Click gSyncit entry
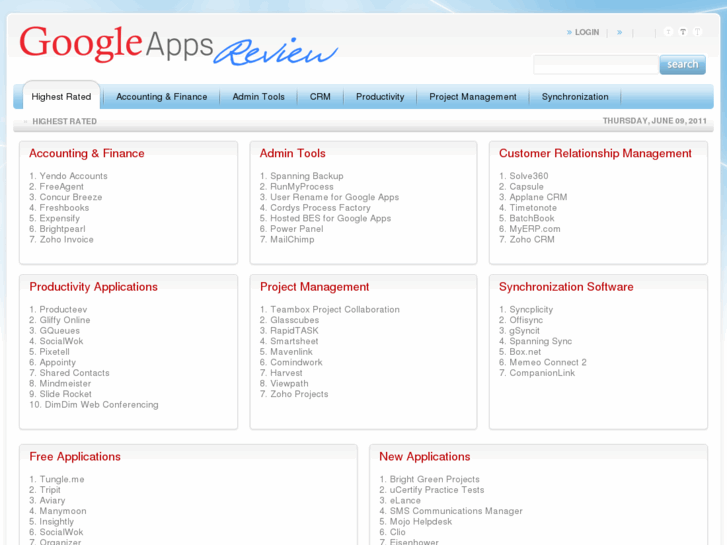The image size is (727, 545). [x=524, y=331]
